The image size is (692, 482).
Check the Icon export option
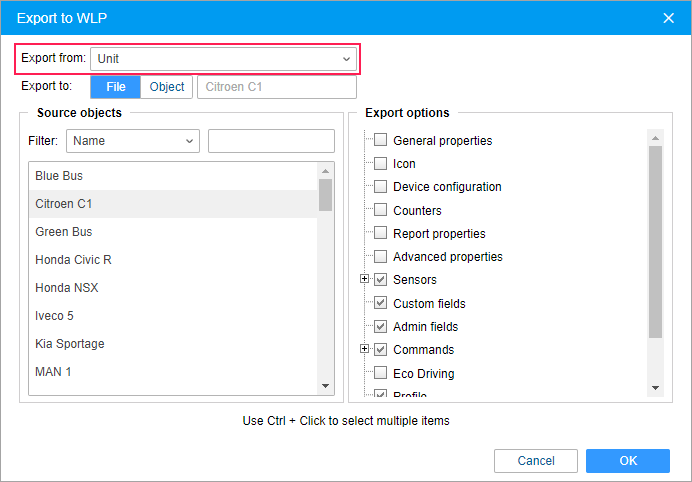pos(380,163)
